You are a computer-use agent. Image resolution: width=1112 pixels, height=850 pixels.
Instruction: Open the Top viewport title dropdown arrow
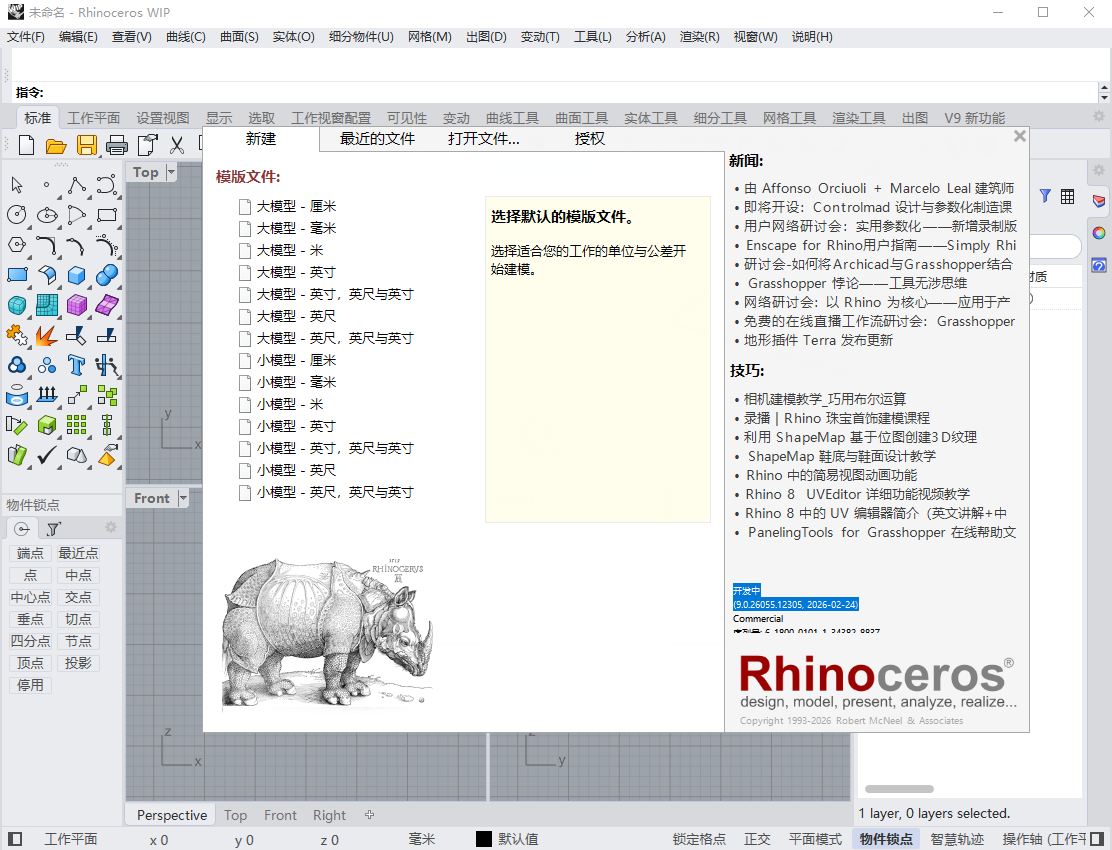[x=170, y=172]
